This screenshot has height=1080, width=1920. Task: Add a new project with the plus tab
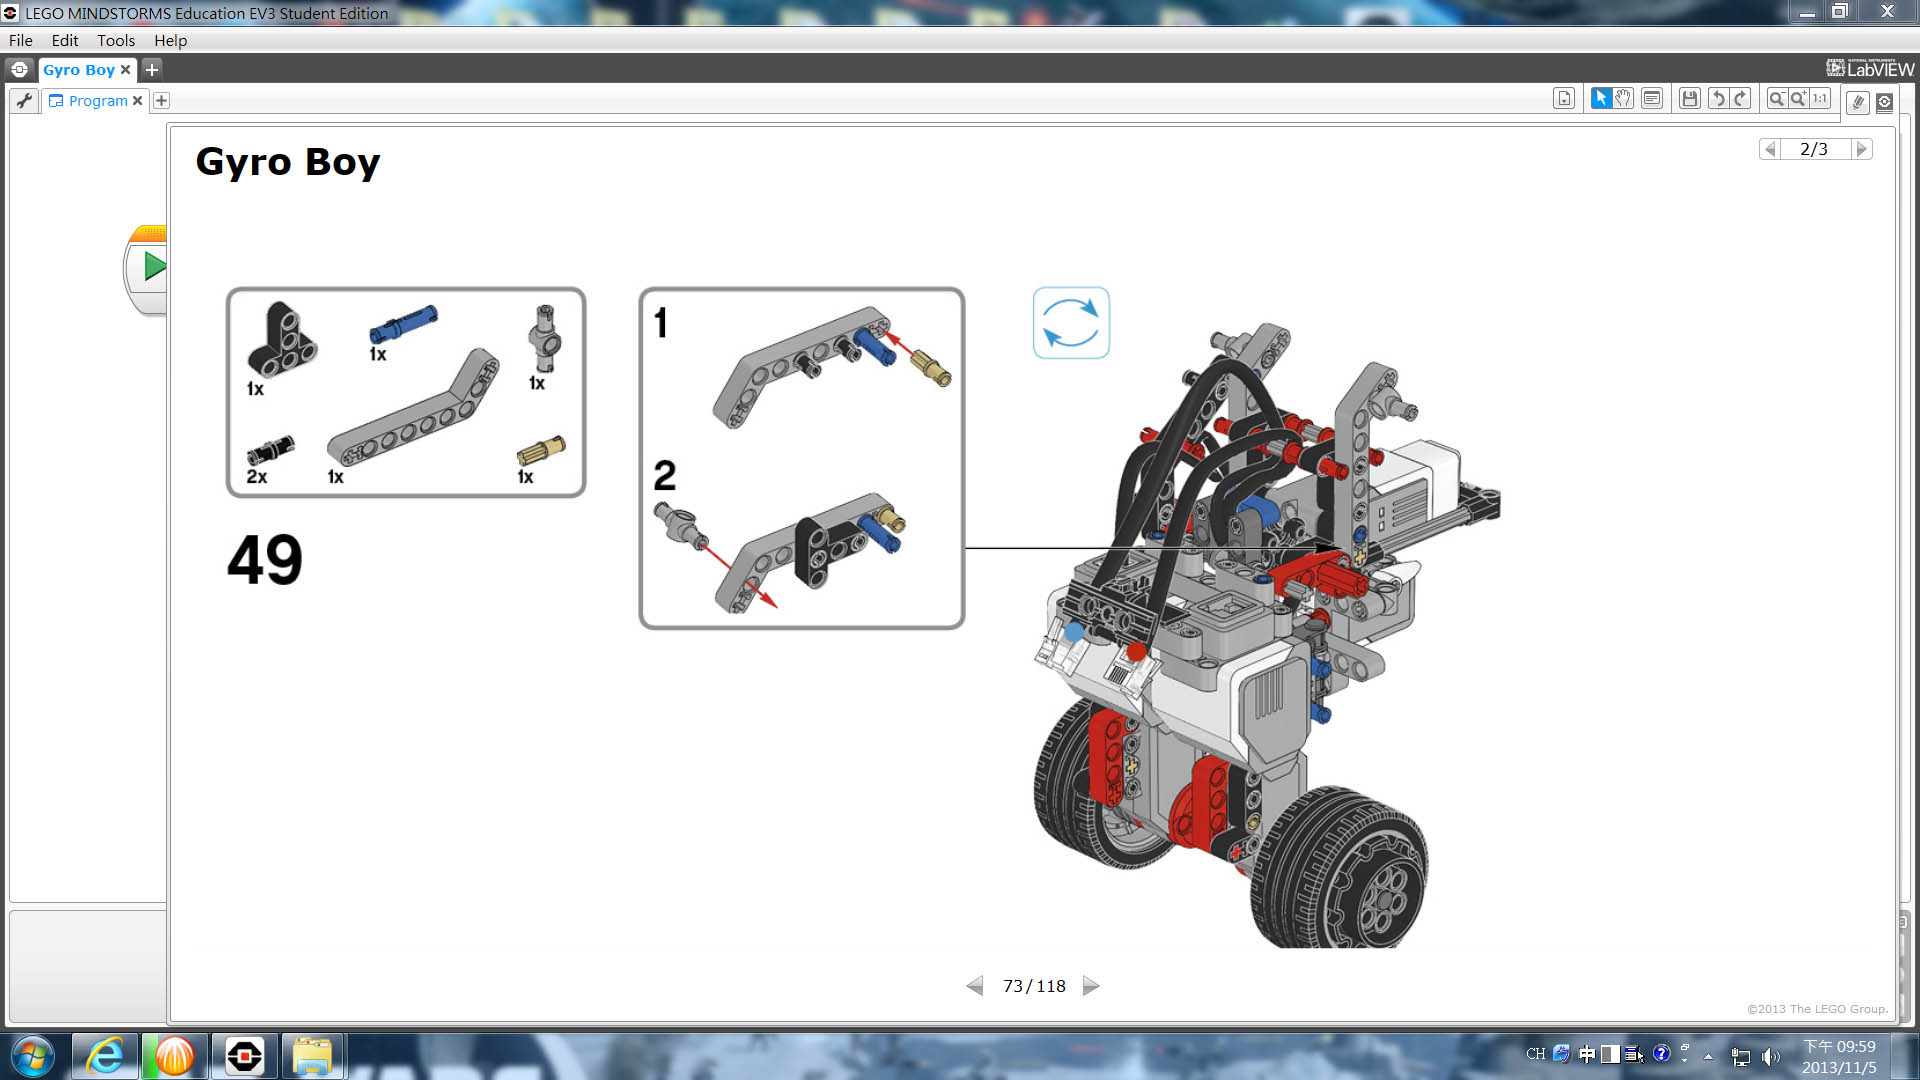tap(152, 69)
